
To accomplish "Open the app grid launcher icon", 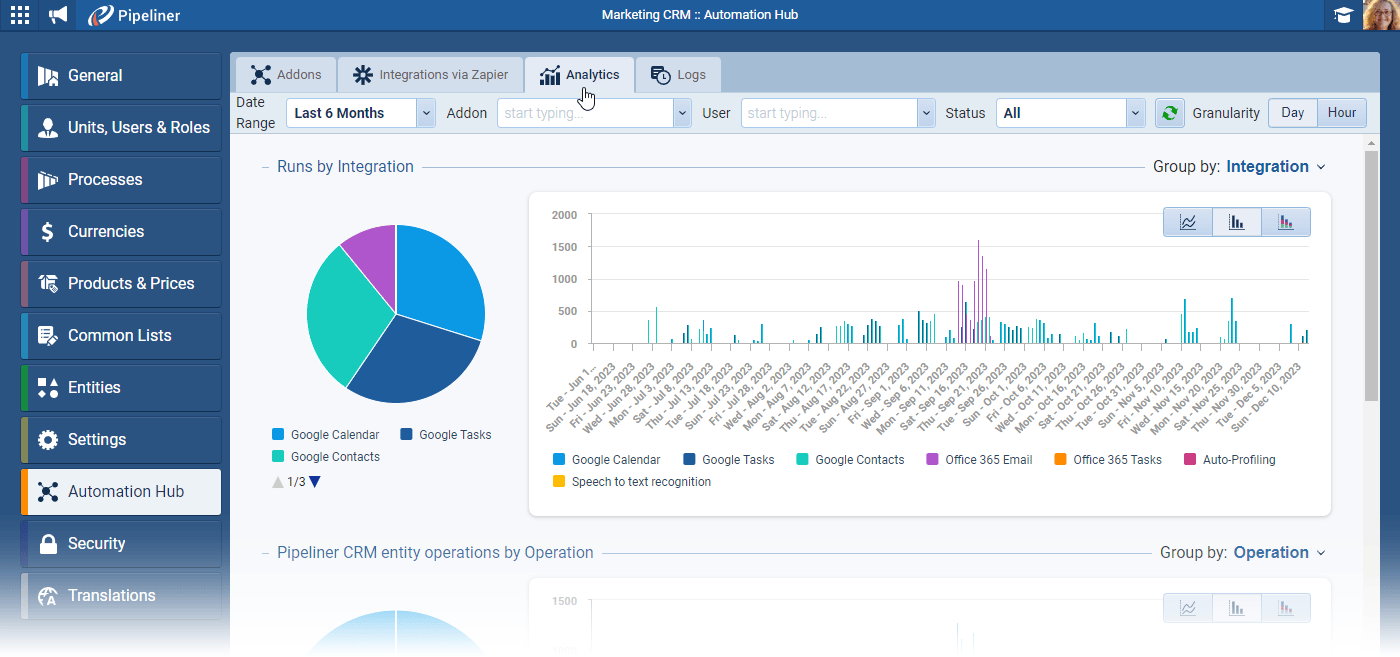I will click(20, 15).
